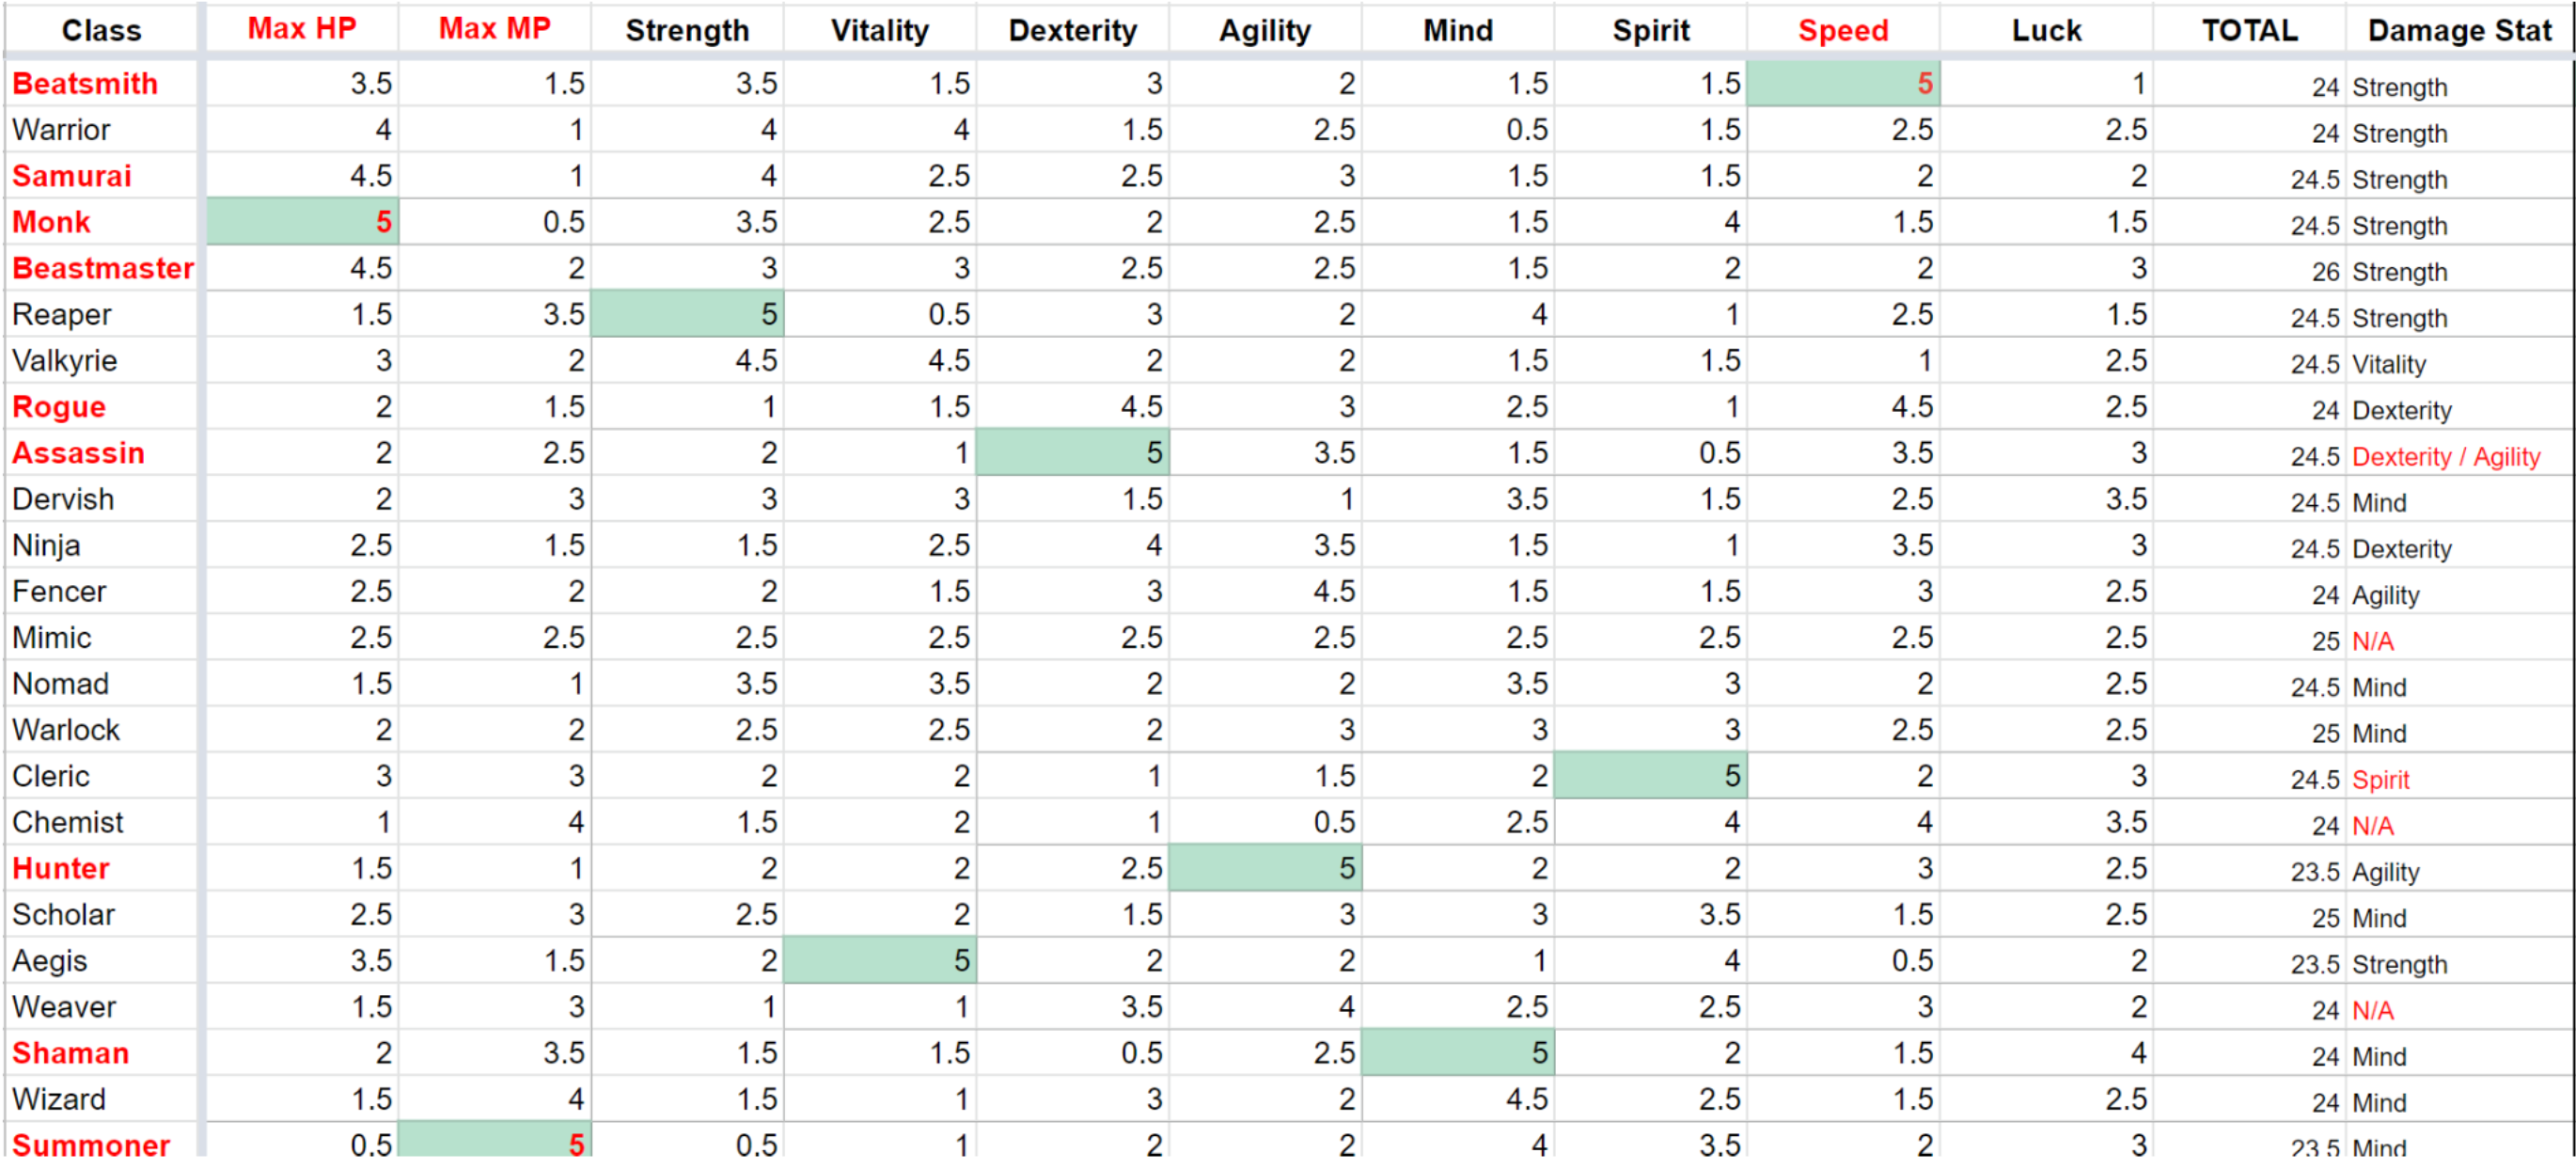Select the Summoner row label
This screenshot has height=1169, width=2576.
click(x=91, y=1145)
